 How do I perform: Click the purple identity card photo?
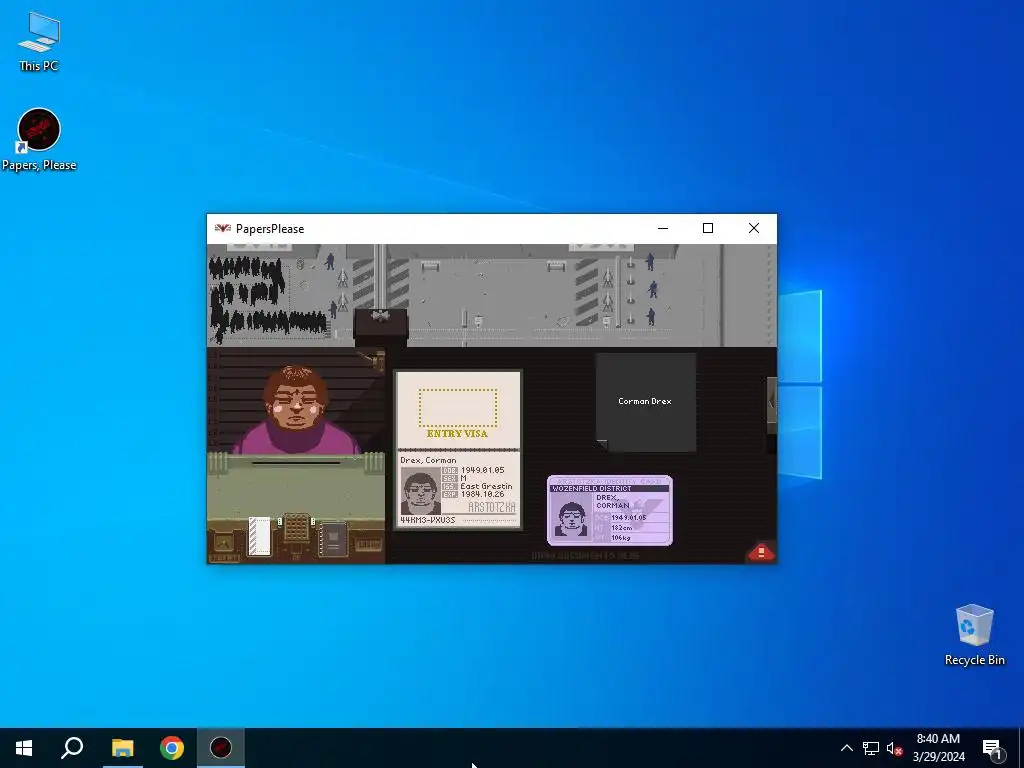[571, 517]
